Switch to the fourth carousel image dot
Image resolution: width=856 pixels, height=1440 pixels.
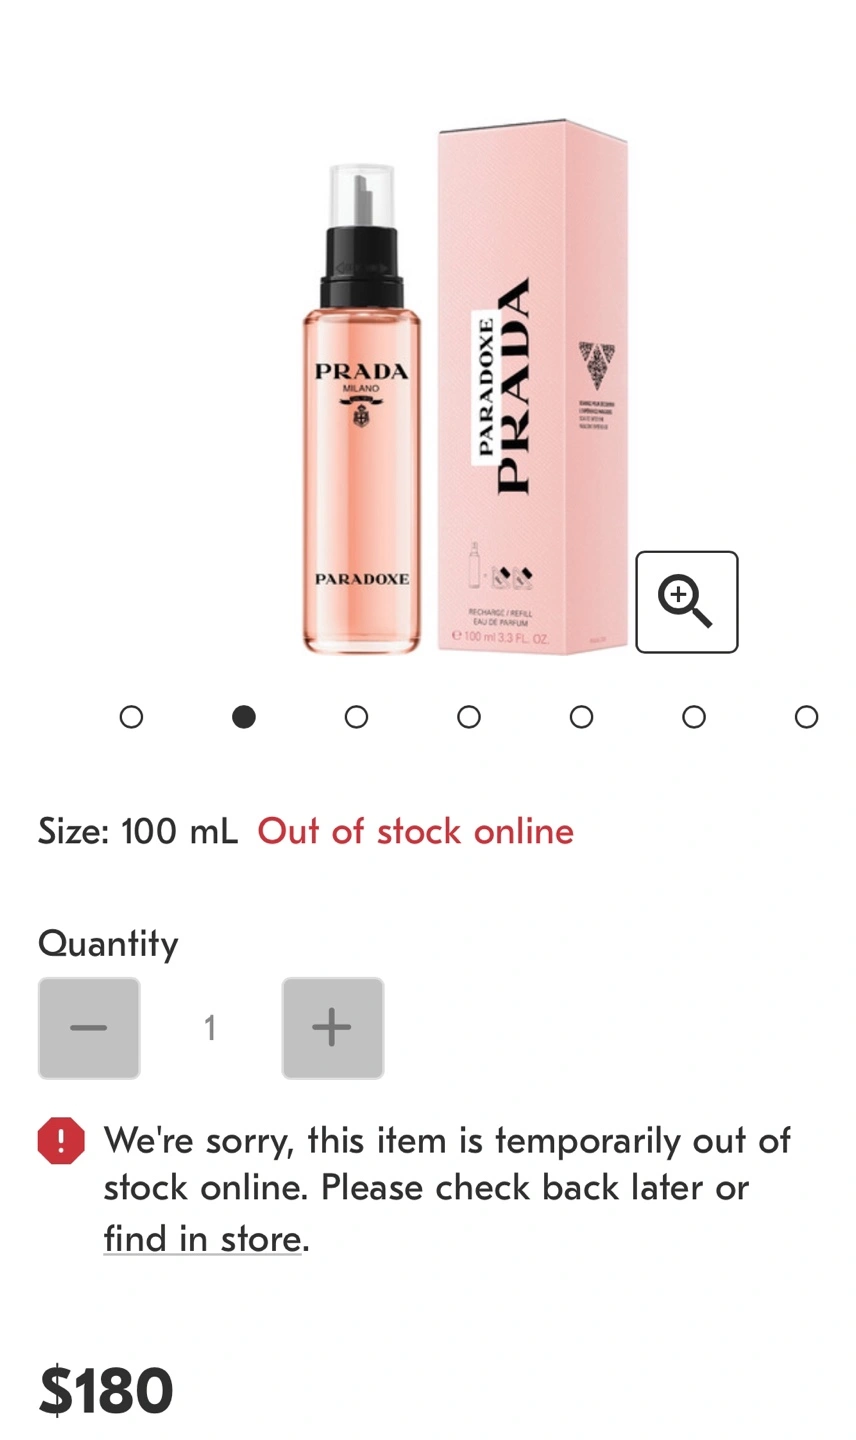tap(469, 717)
